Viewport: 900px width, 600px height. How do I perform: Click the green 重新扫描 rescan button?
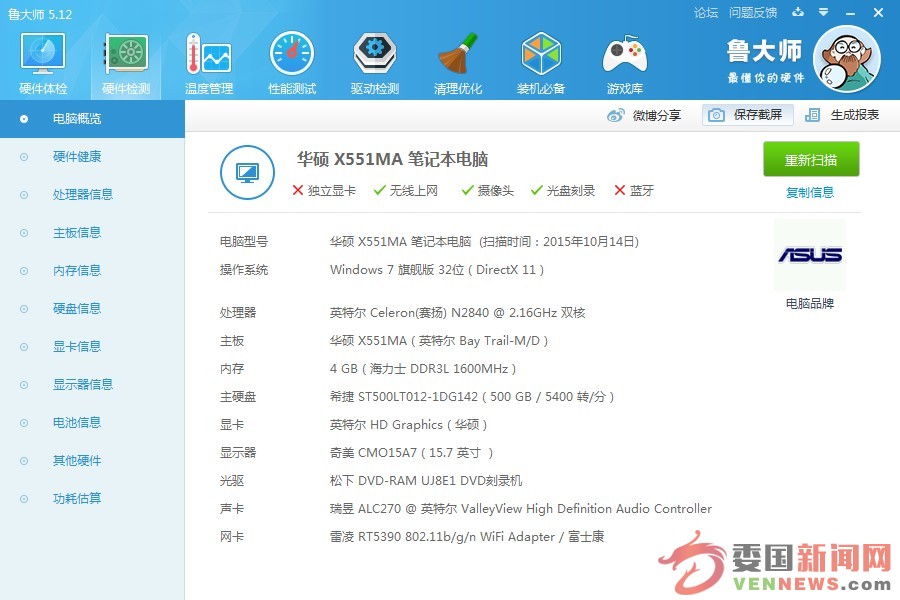click(x=811, y=159)
